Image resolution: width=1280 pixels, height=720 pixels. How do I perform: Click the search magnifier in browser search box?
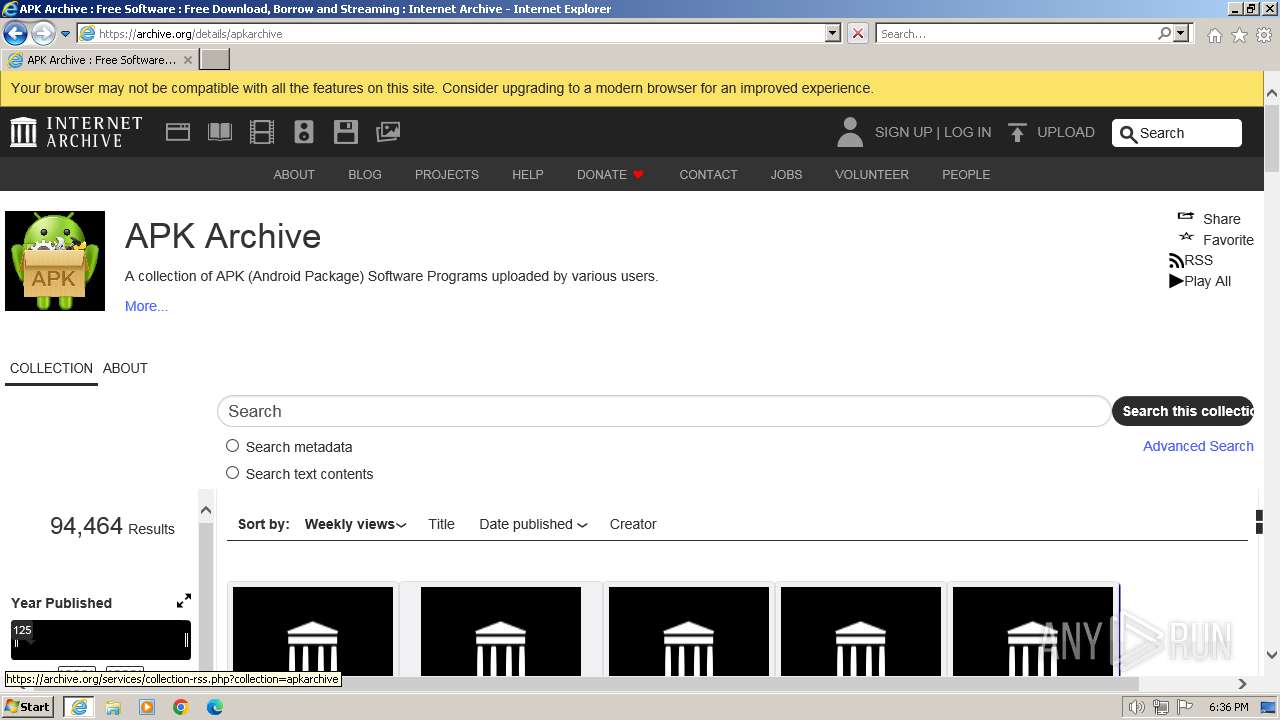pyautogui.click(x=1164, y=33)
